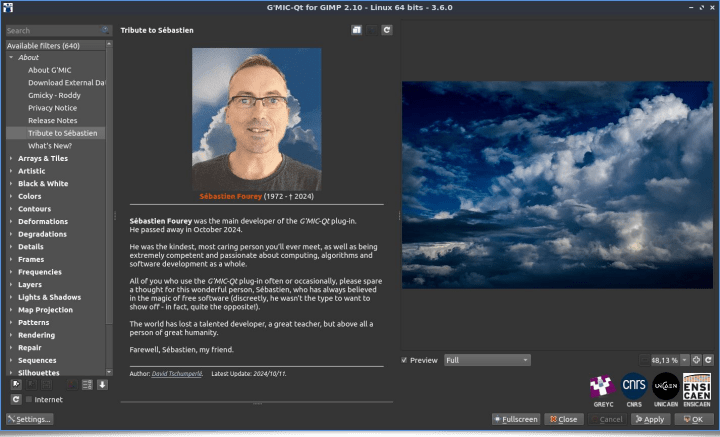720x437 pixels.
Task: Click the Close button
Action: coord(564,419)
